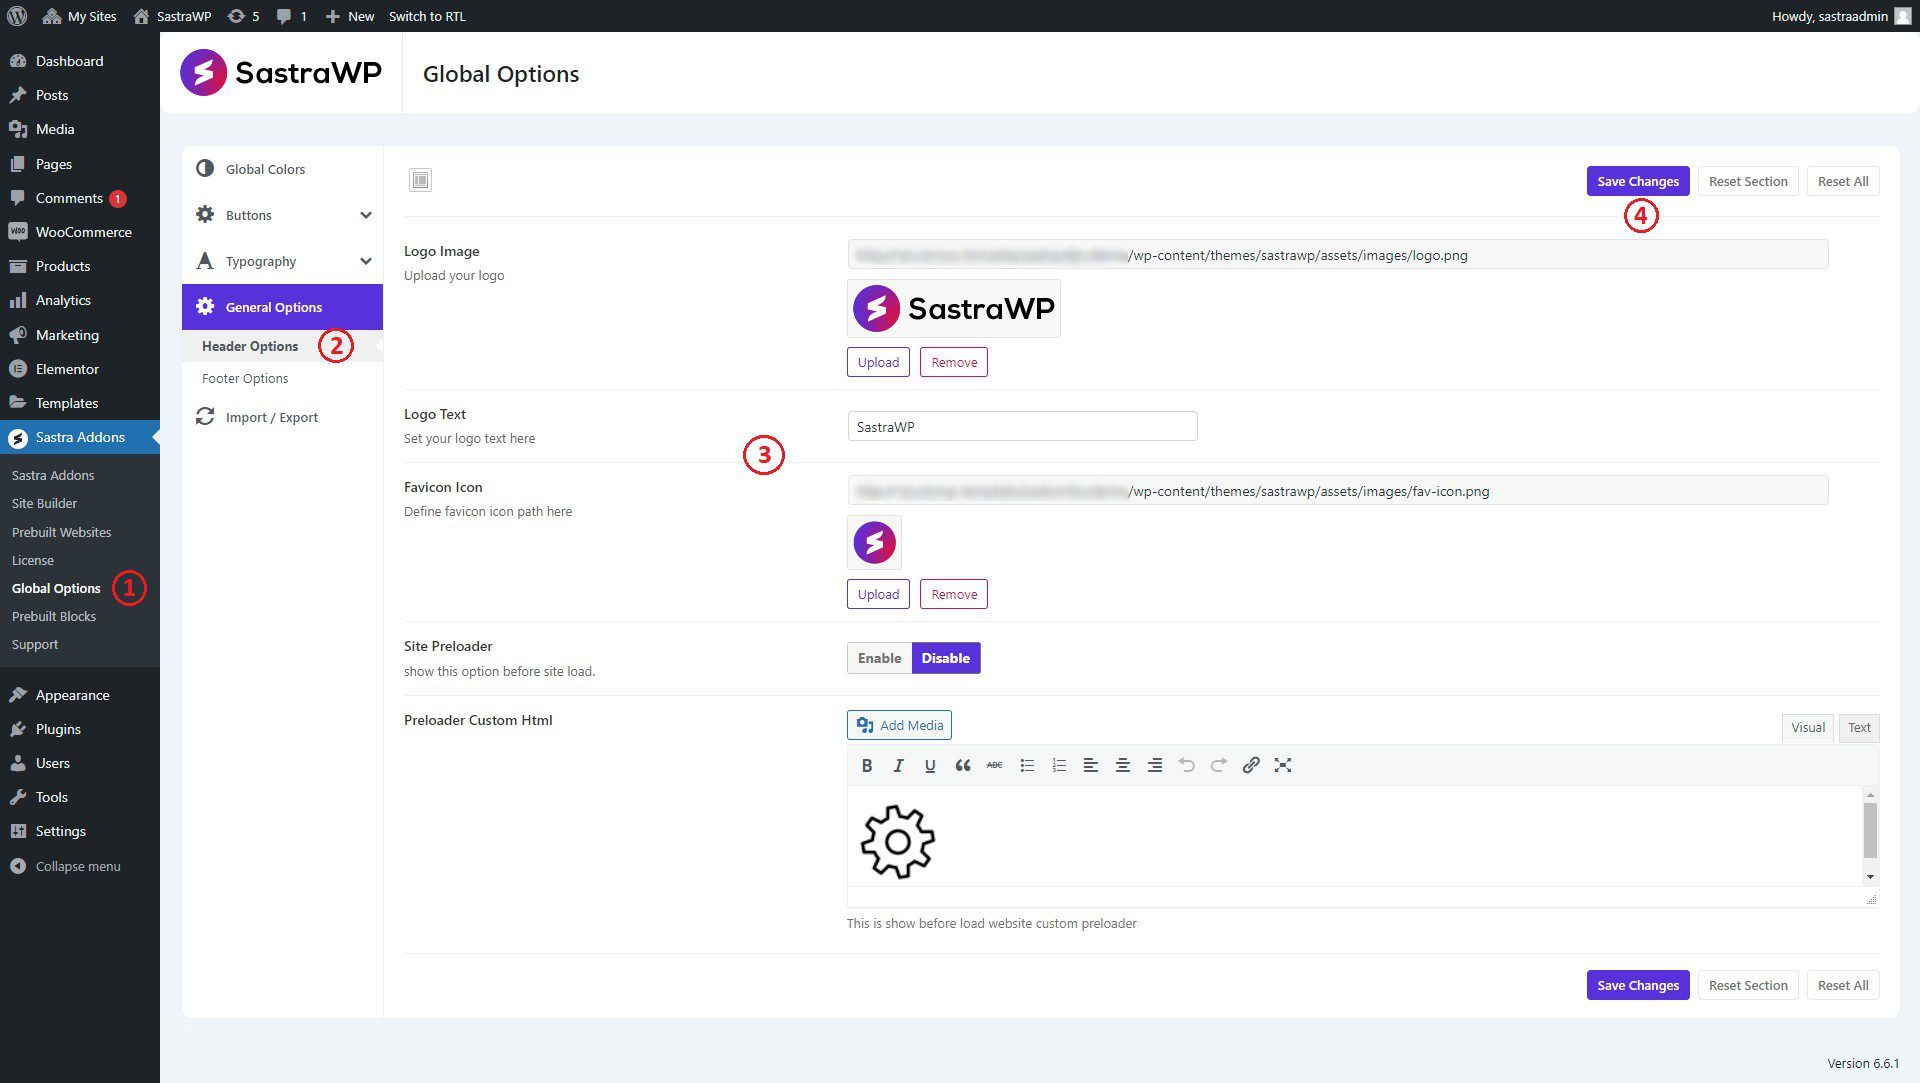The image size is (1920, 1083).
Task: Click the top Reset Section button
Action: [x=1748, y=181]
